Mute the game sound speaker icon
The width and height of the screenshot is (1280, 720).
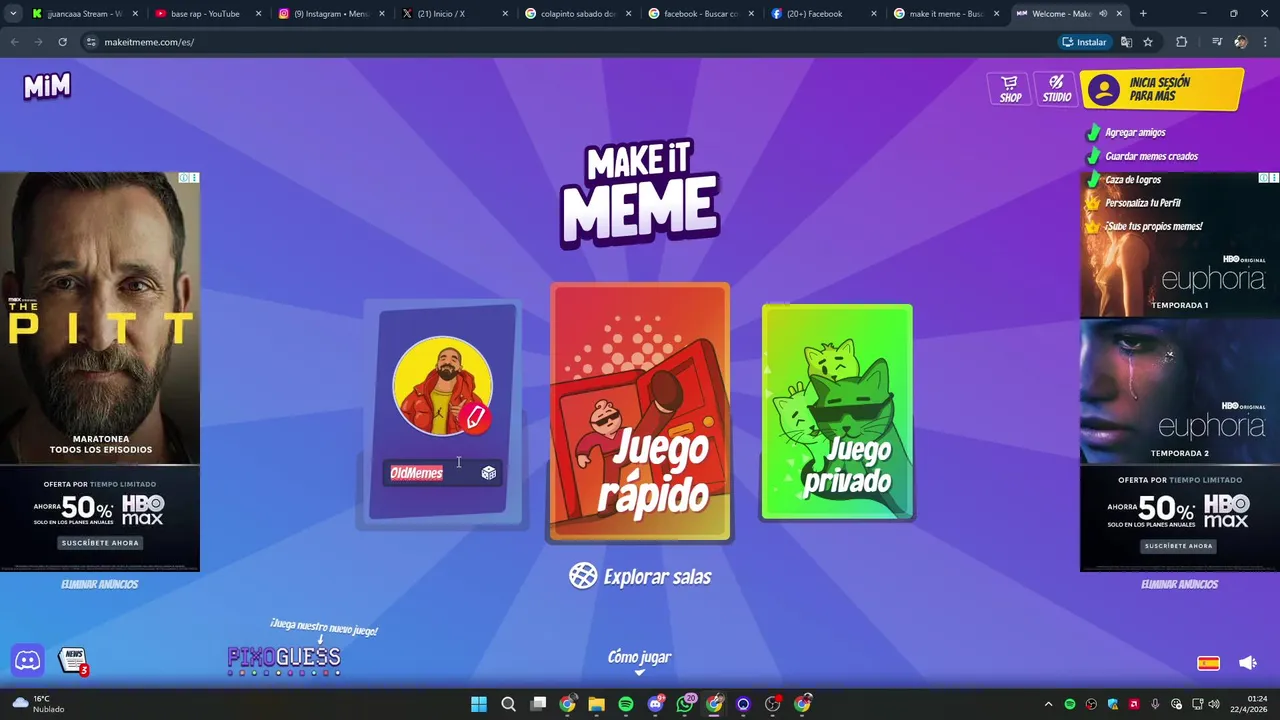point(1247,663)
